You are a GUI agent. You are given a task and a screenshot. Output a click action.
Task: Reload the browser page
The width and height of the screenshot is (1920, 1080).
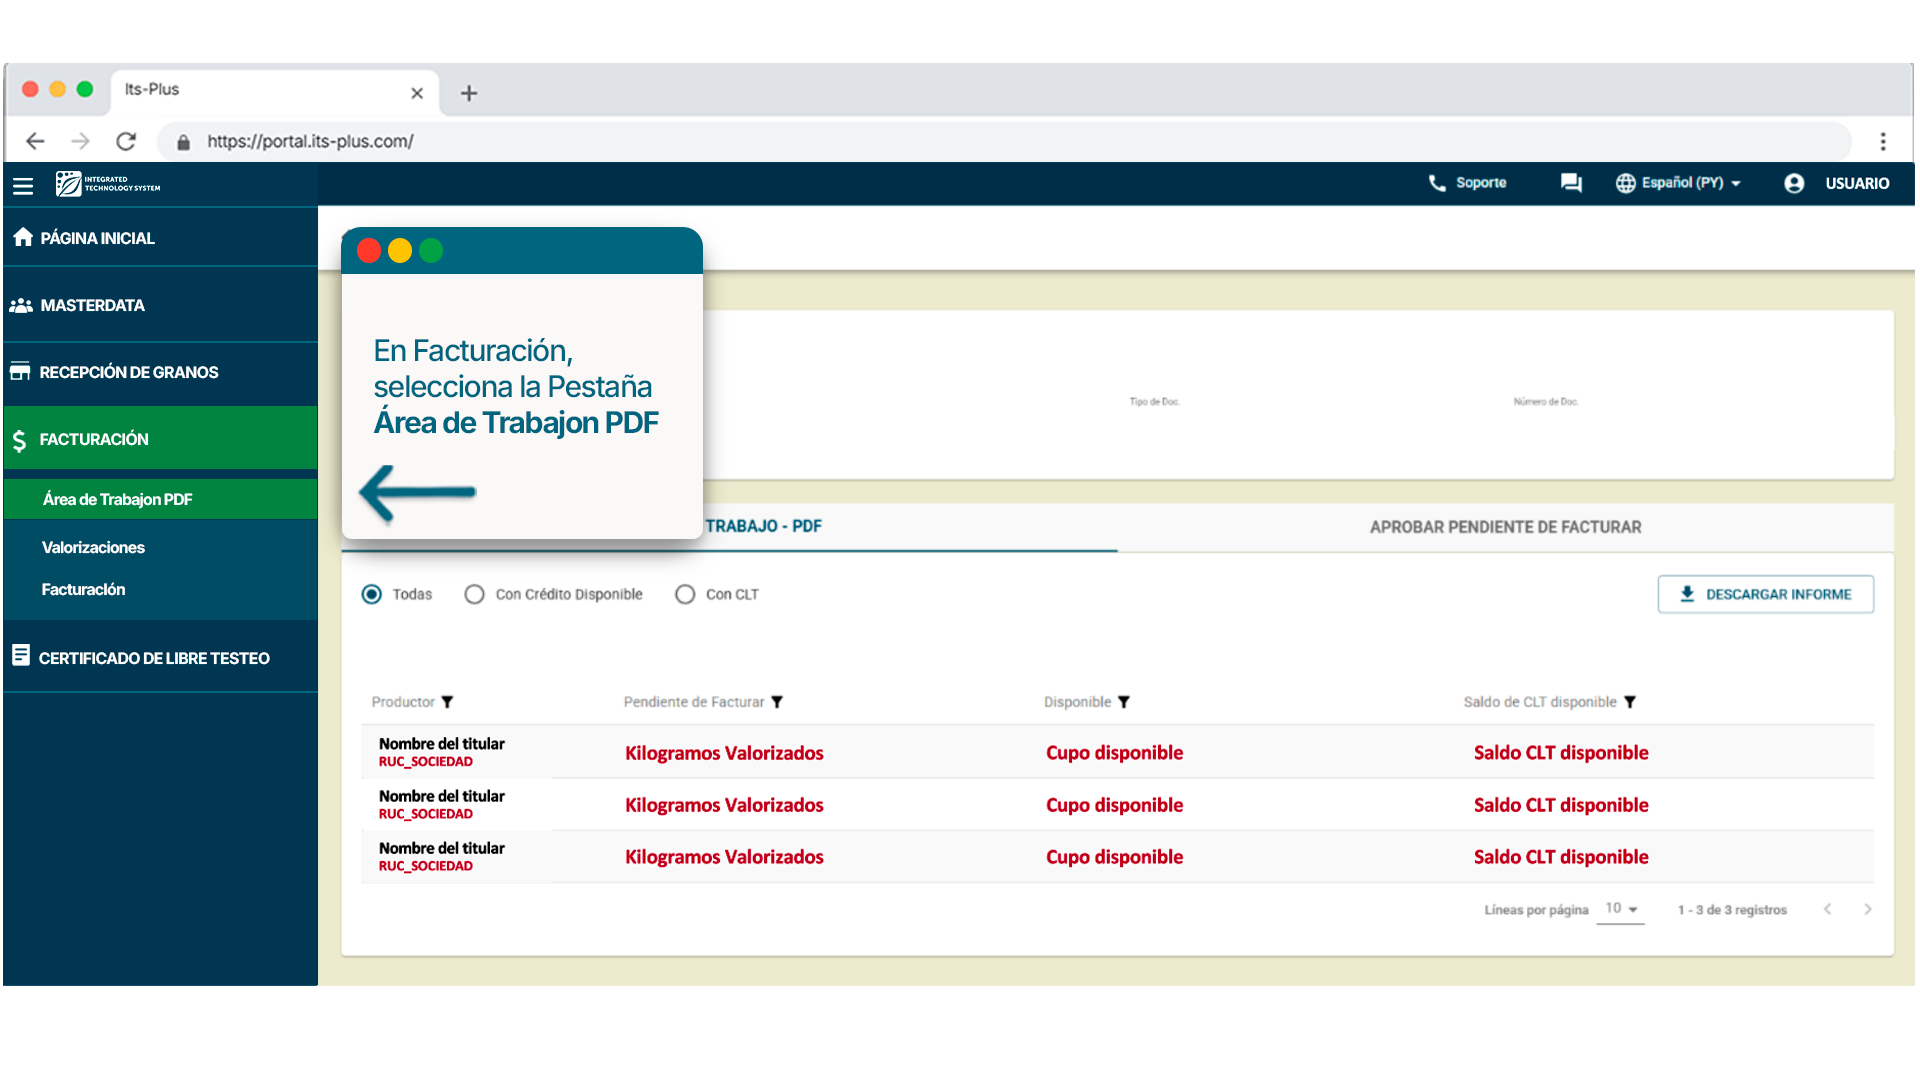[x=126, y=141]
